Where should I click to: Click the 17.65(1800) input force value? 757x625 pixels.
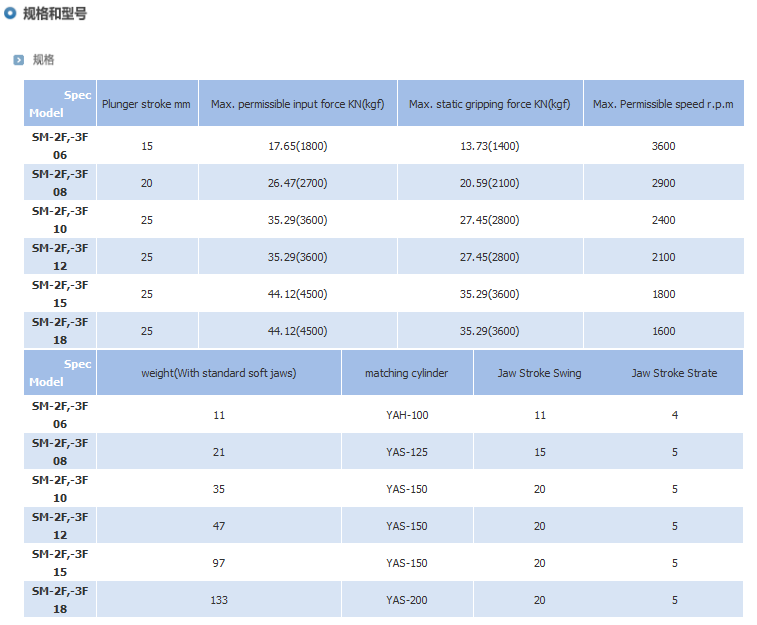(x=297, y=146)
